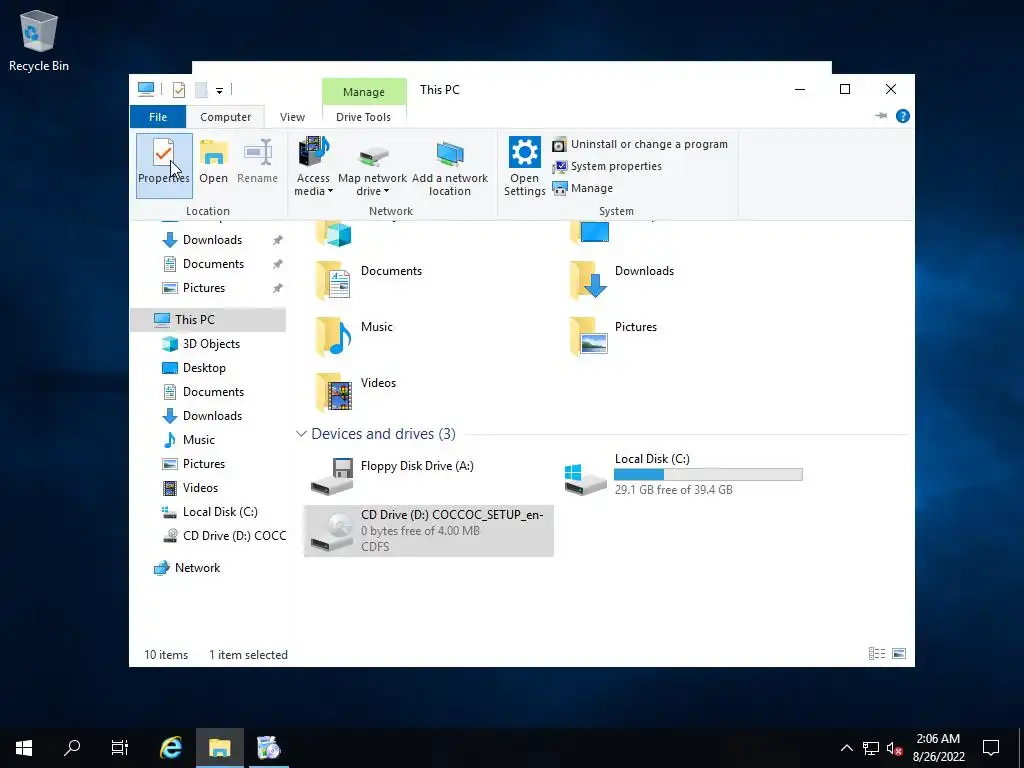Screen dimensions: 1024x768
Task: Click Local Disk (C:) capacity bar
Action: coord(708,475)
